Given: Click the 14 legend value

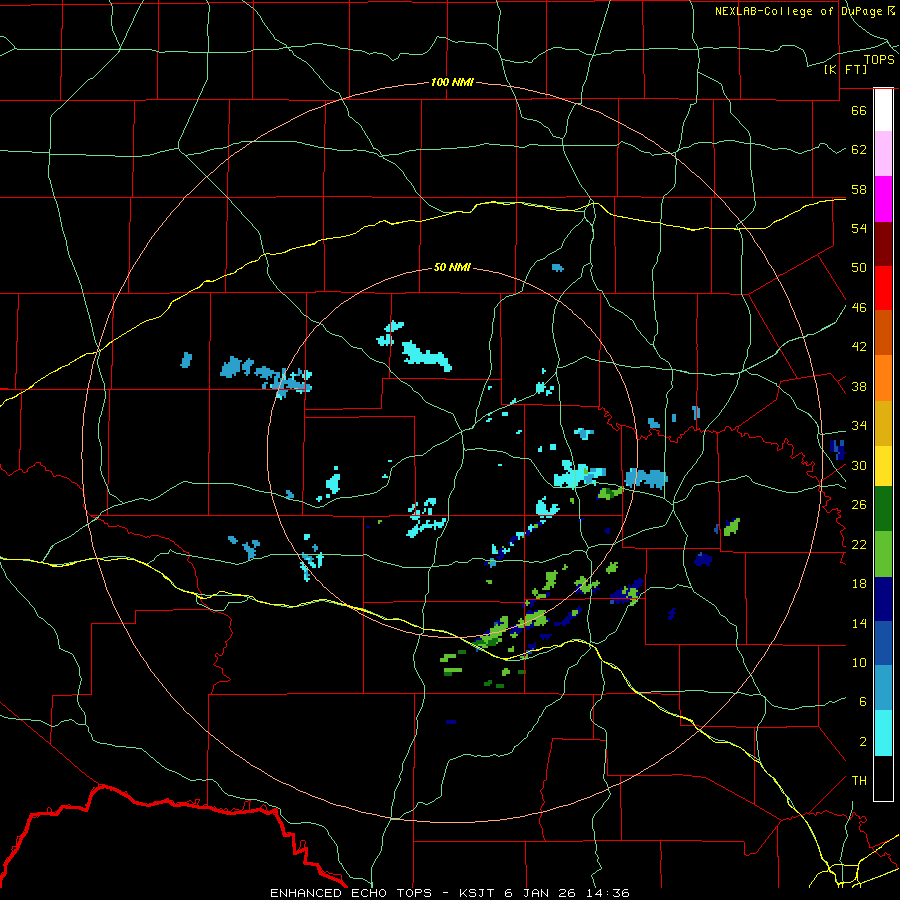Looking at the screenshot, I should point(859,623).
